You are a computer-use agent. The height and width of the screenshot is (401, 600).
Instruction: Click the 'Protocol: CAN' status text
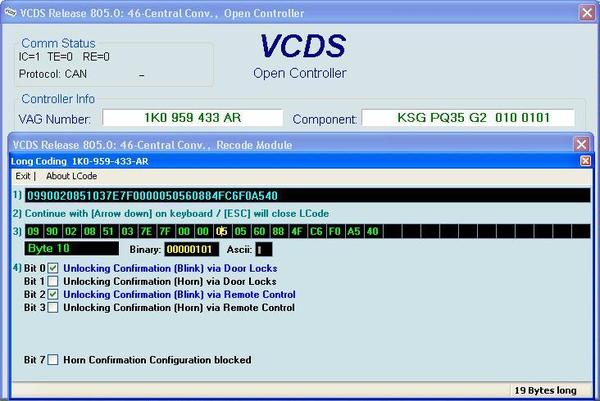pos(53,73)
